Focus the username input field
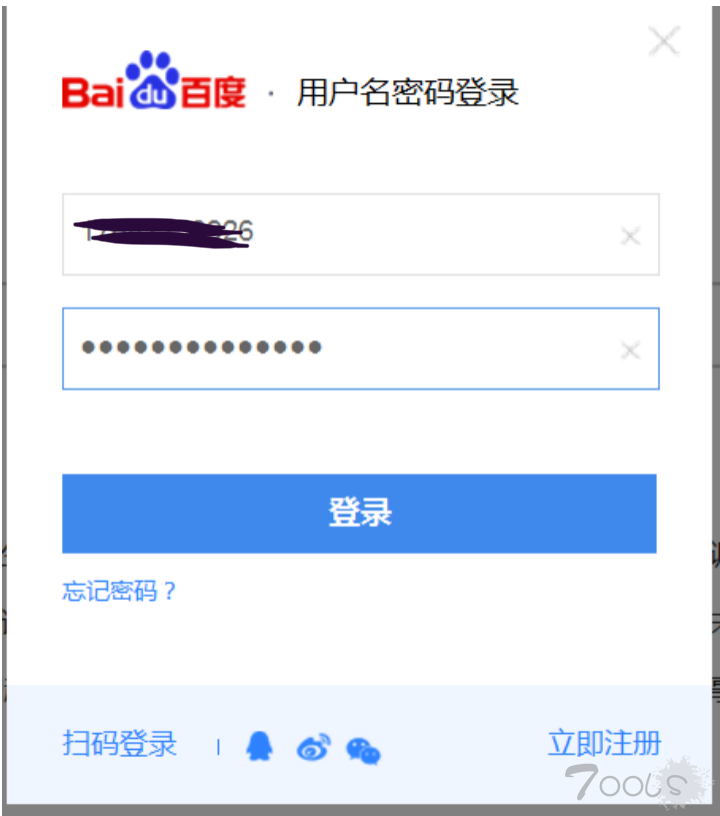 [x=361, y=234]
